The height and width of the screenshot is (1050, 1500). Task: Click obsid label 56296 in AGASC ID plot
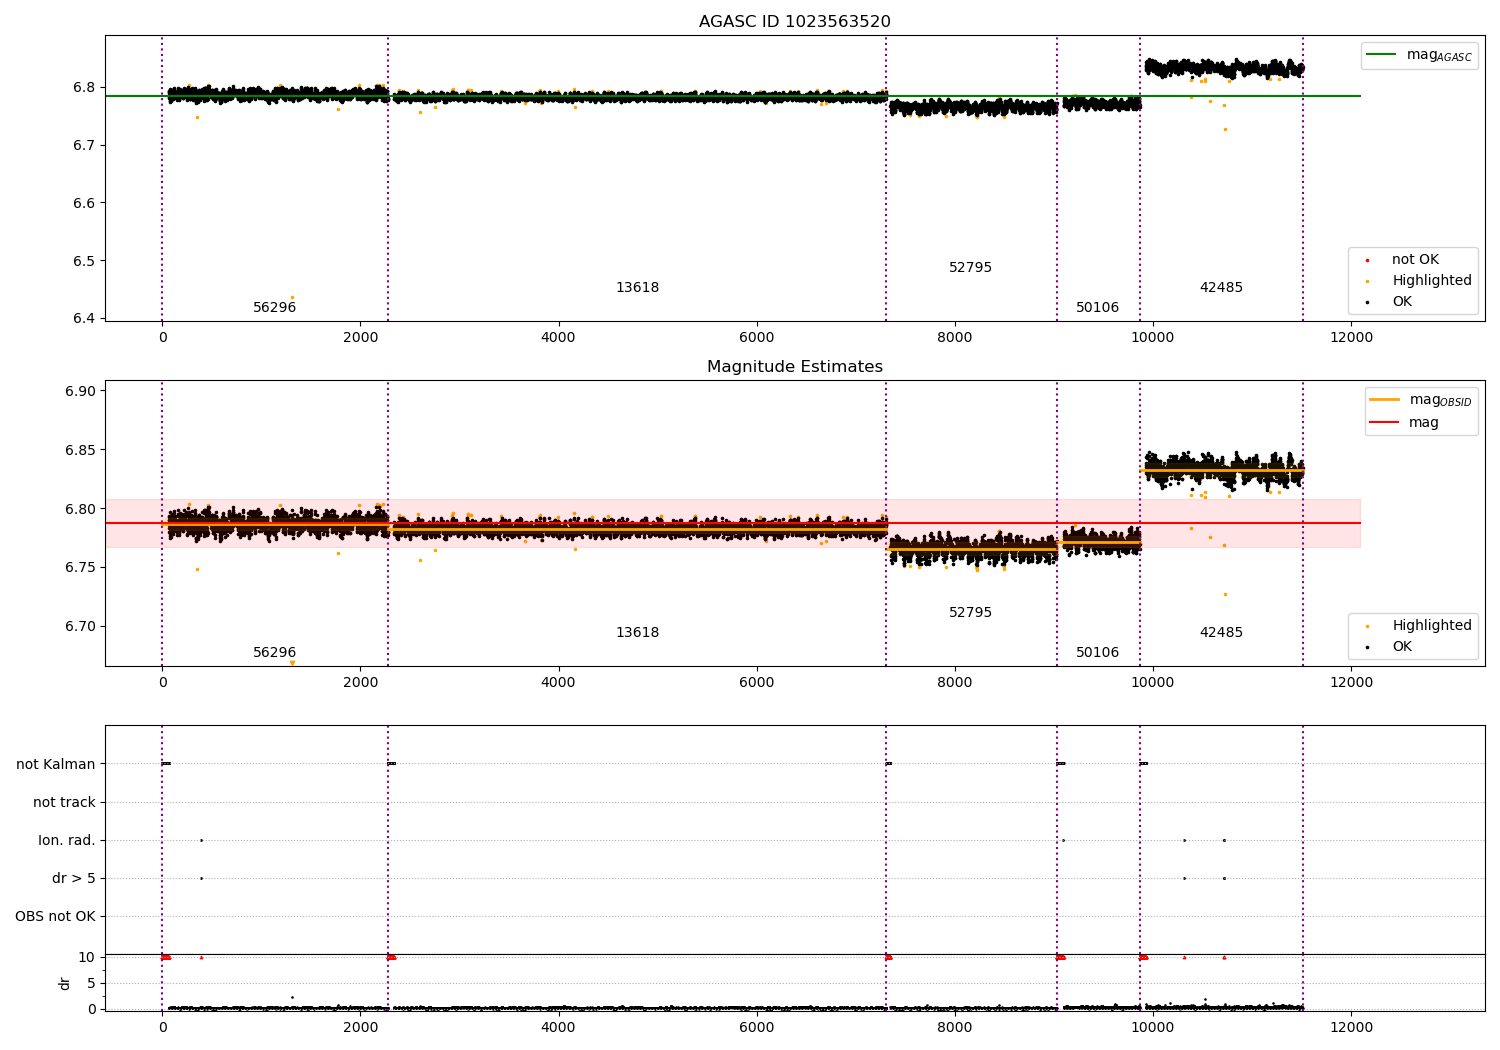[x=274, y=308]
